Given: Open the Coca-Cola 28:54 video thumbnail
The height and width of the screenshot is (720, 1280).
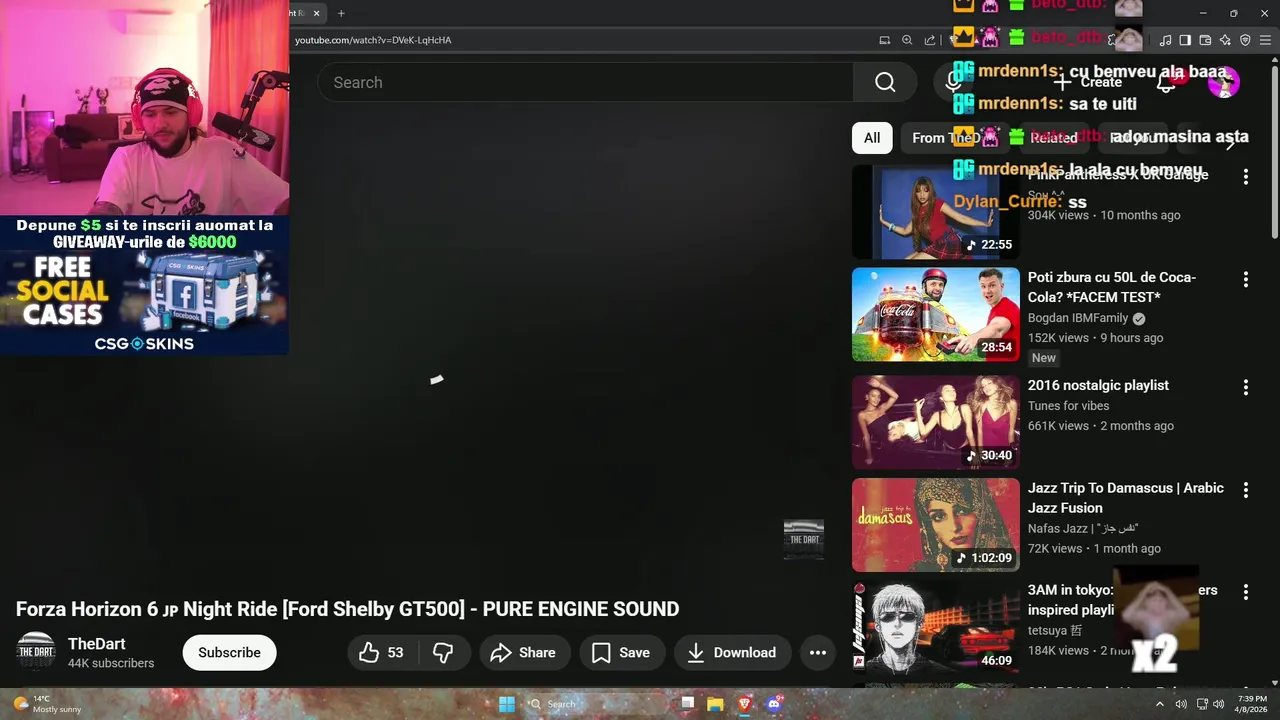Looking at the screenshot, I should point(936,315).
